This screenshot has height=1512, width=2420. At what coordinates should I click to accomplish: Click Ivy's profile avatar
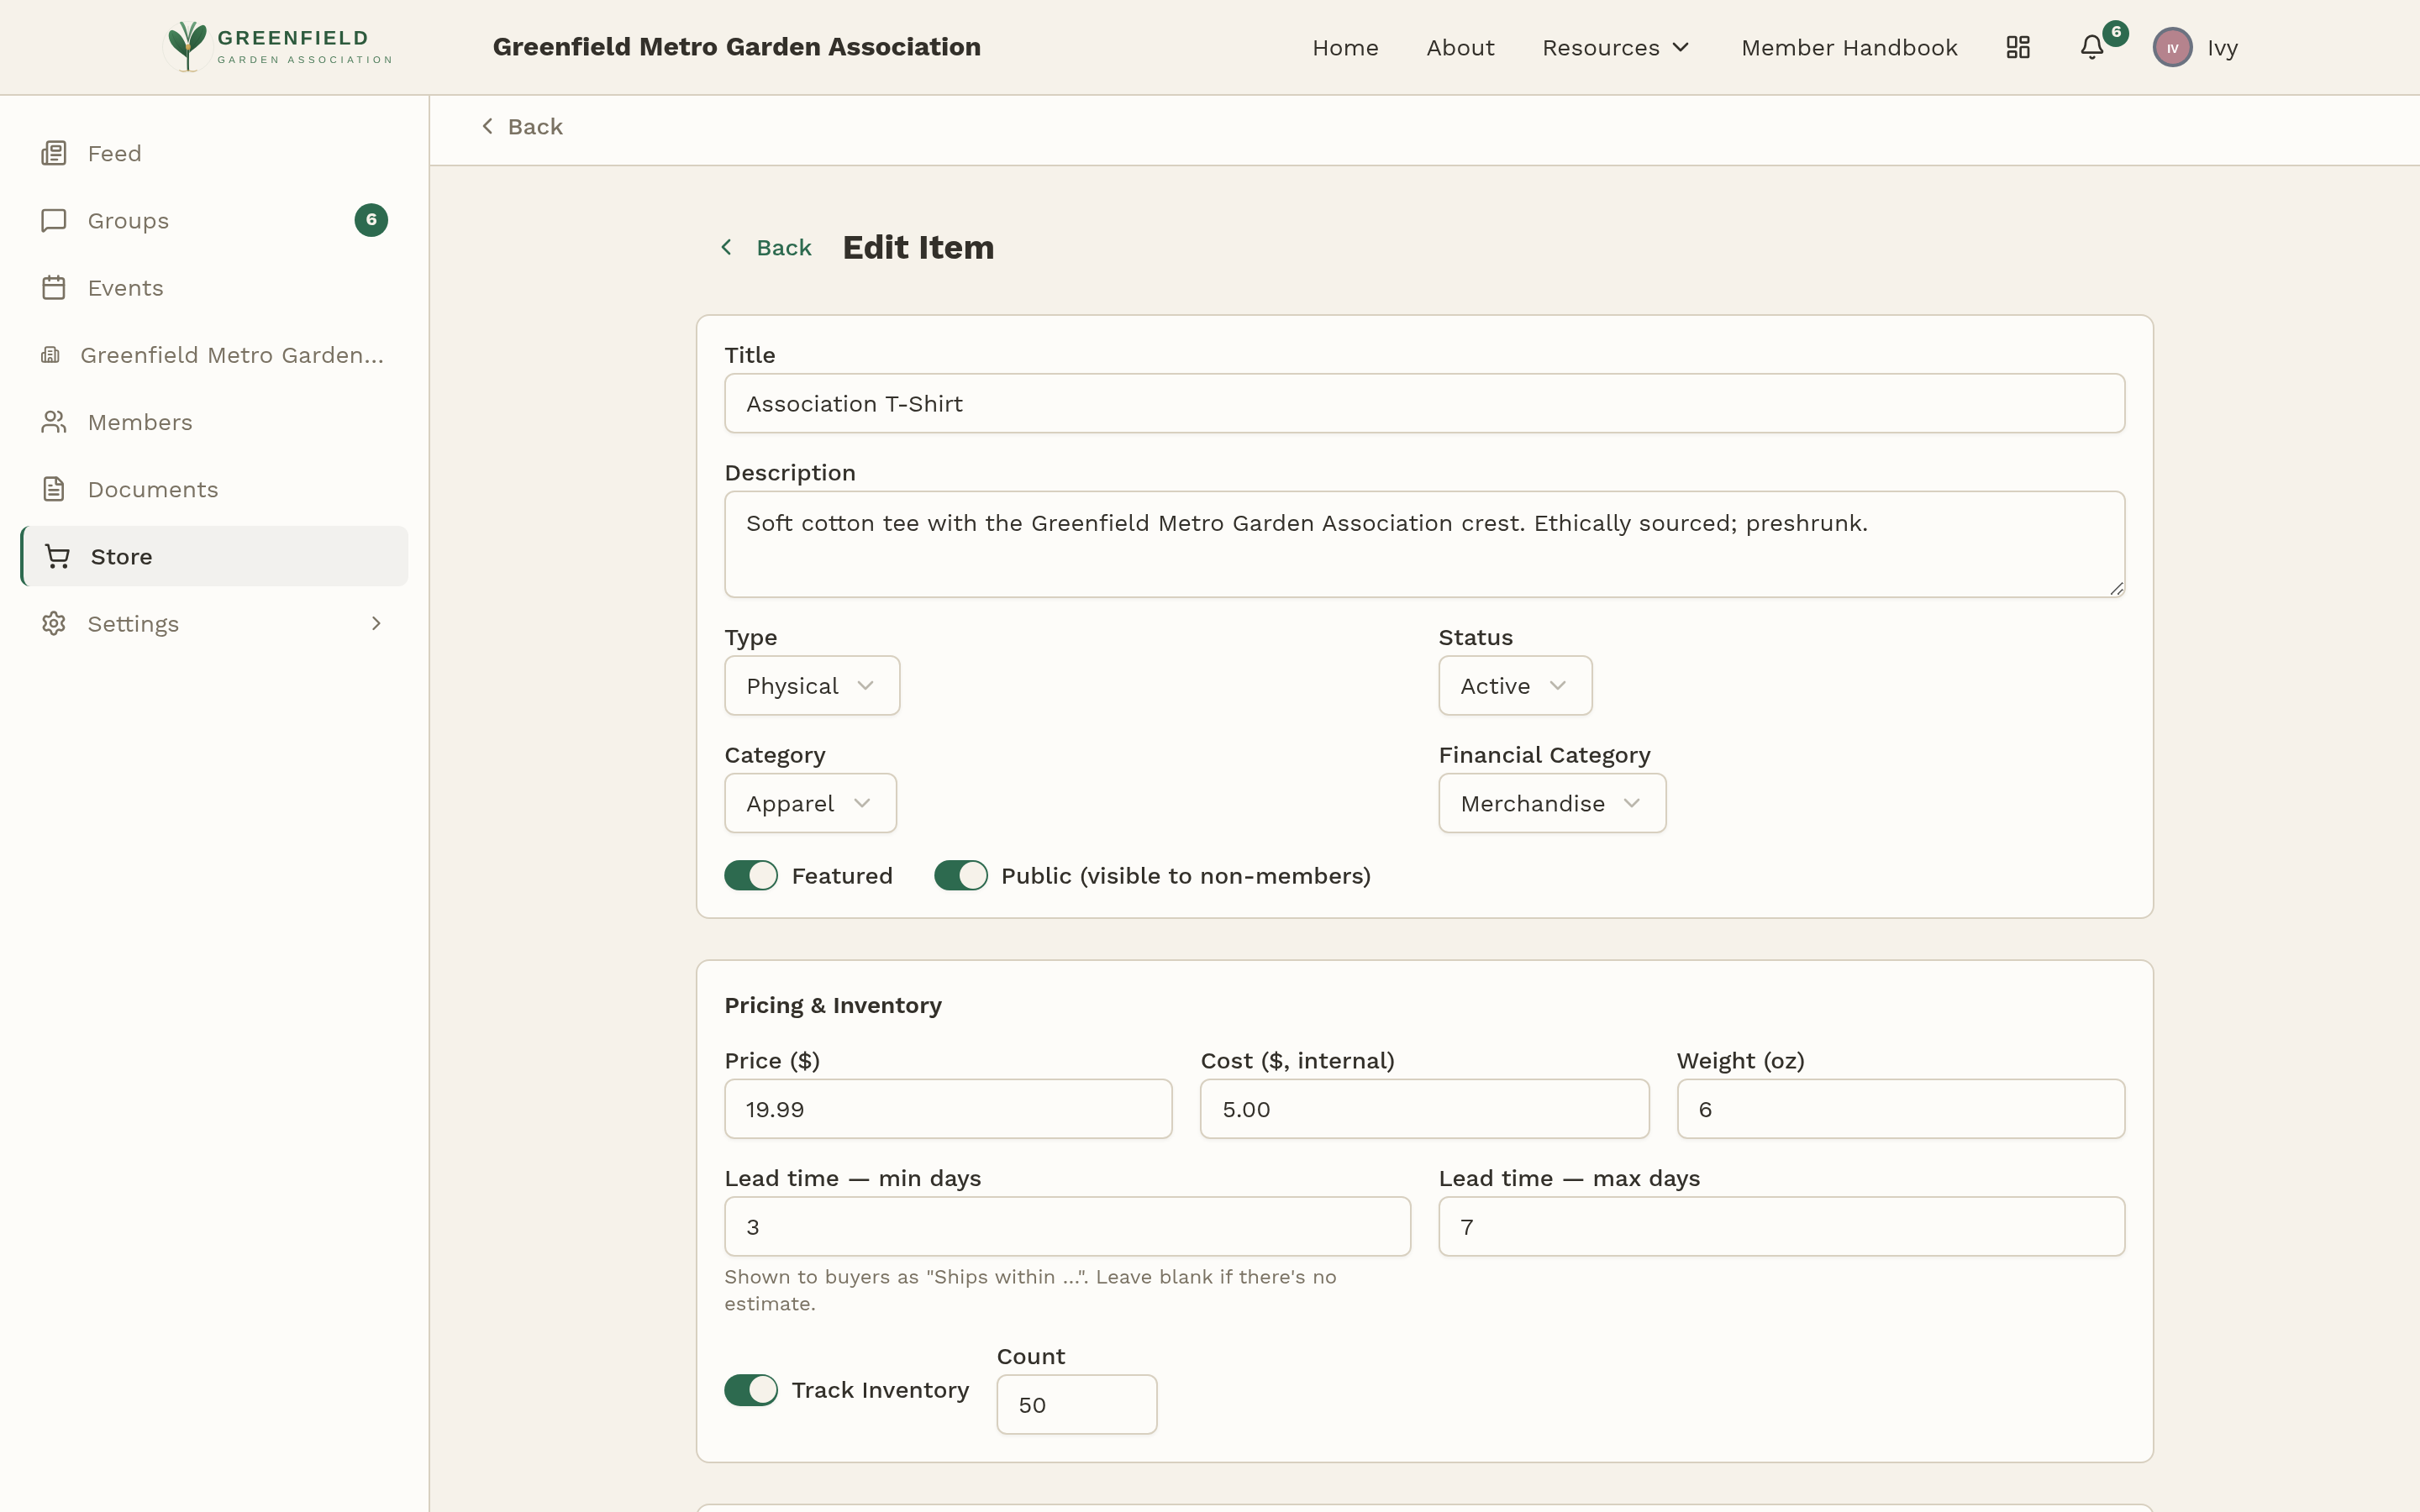pyautogui.click(x=2171, y=46)
